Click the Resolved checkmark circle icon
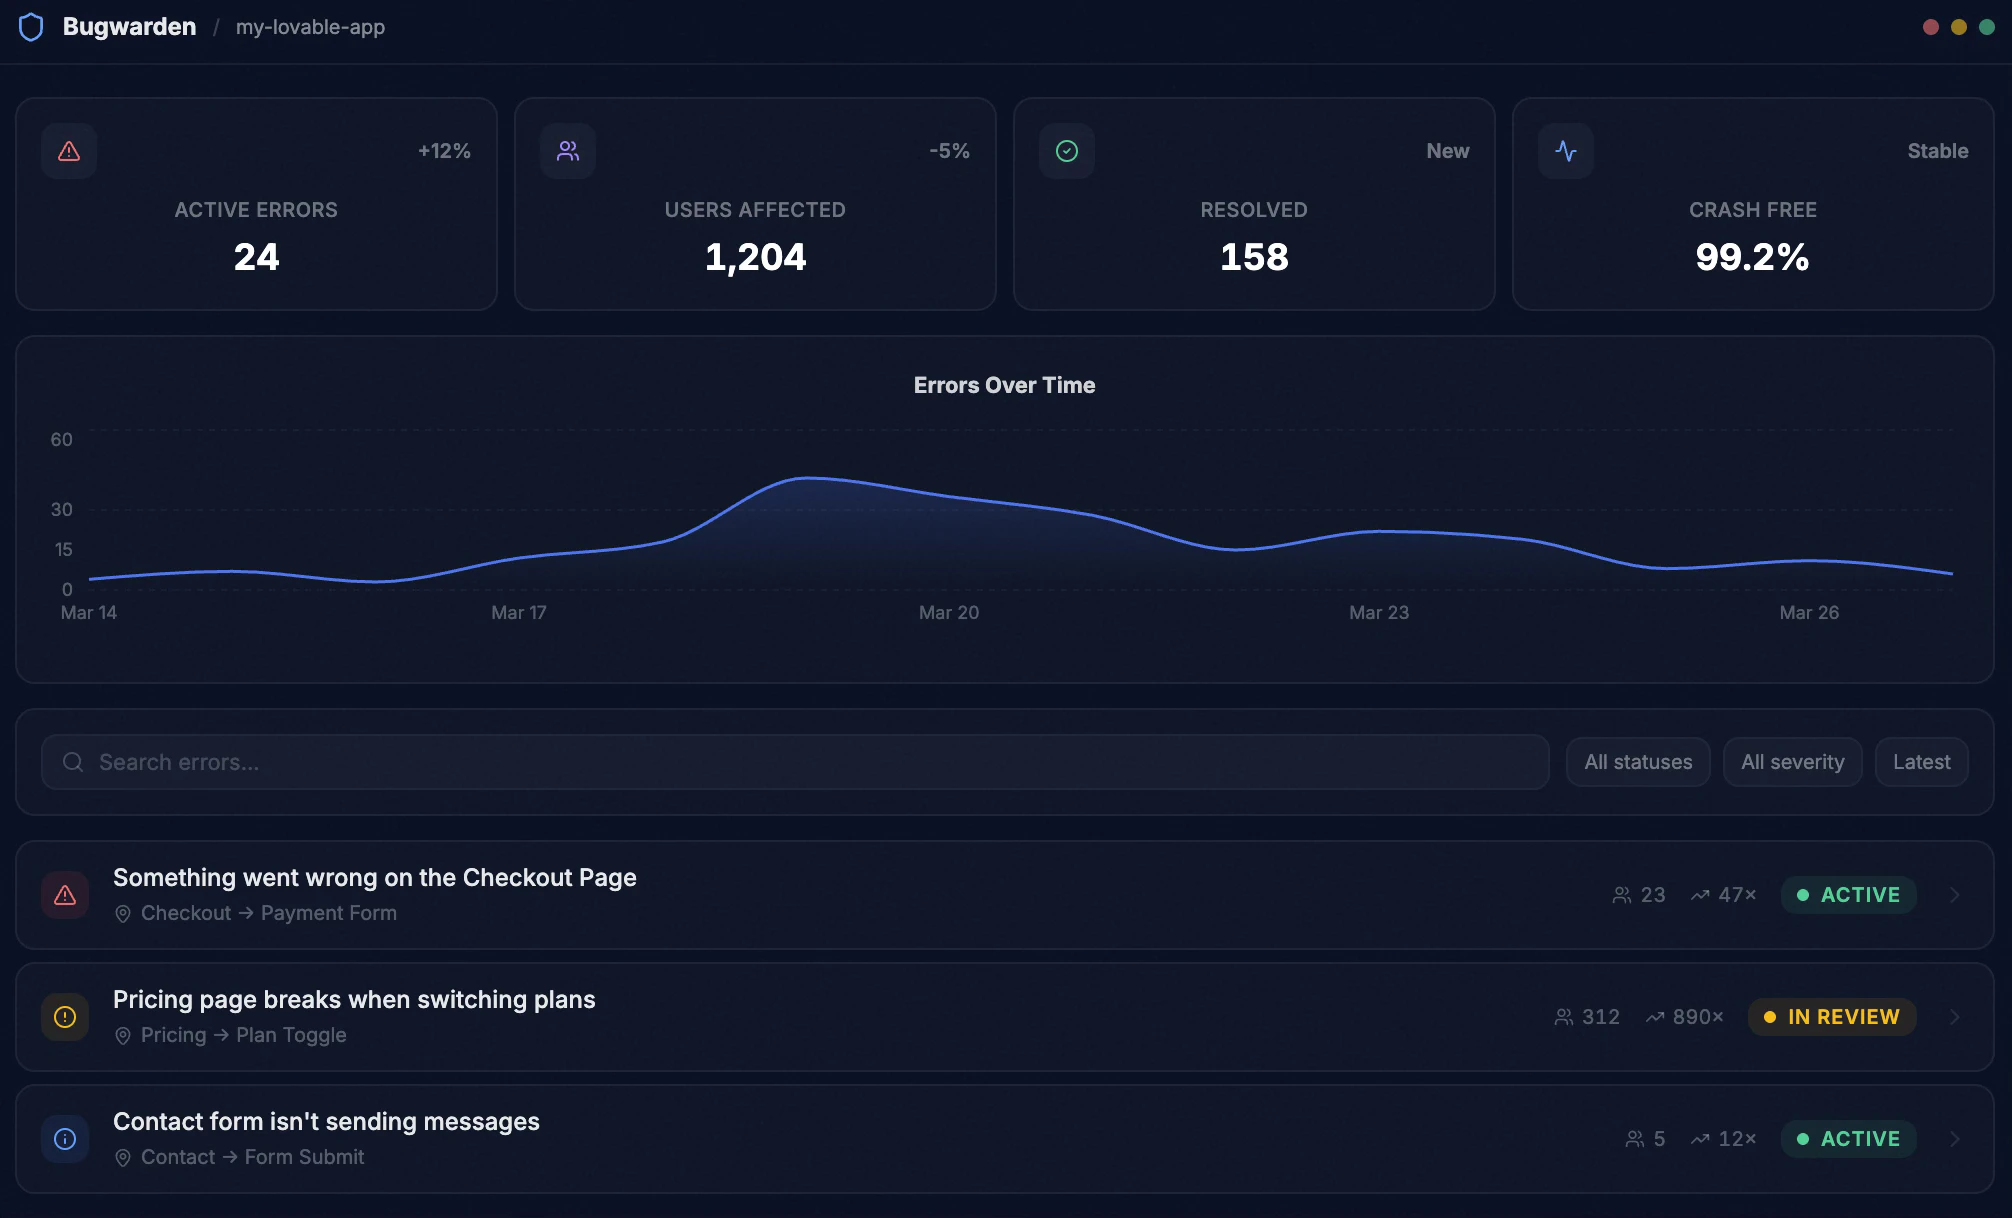This screenshot has width=2012, height=1218. (x=1067, y=151)
